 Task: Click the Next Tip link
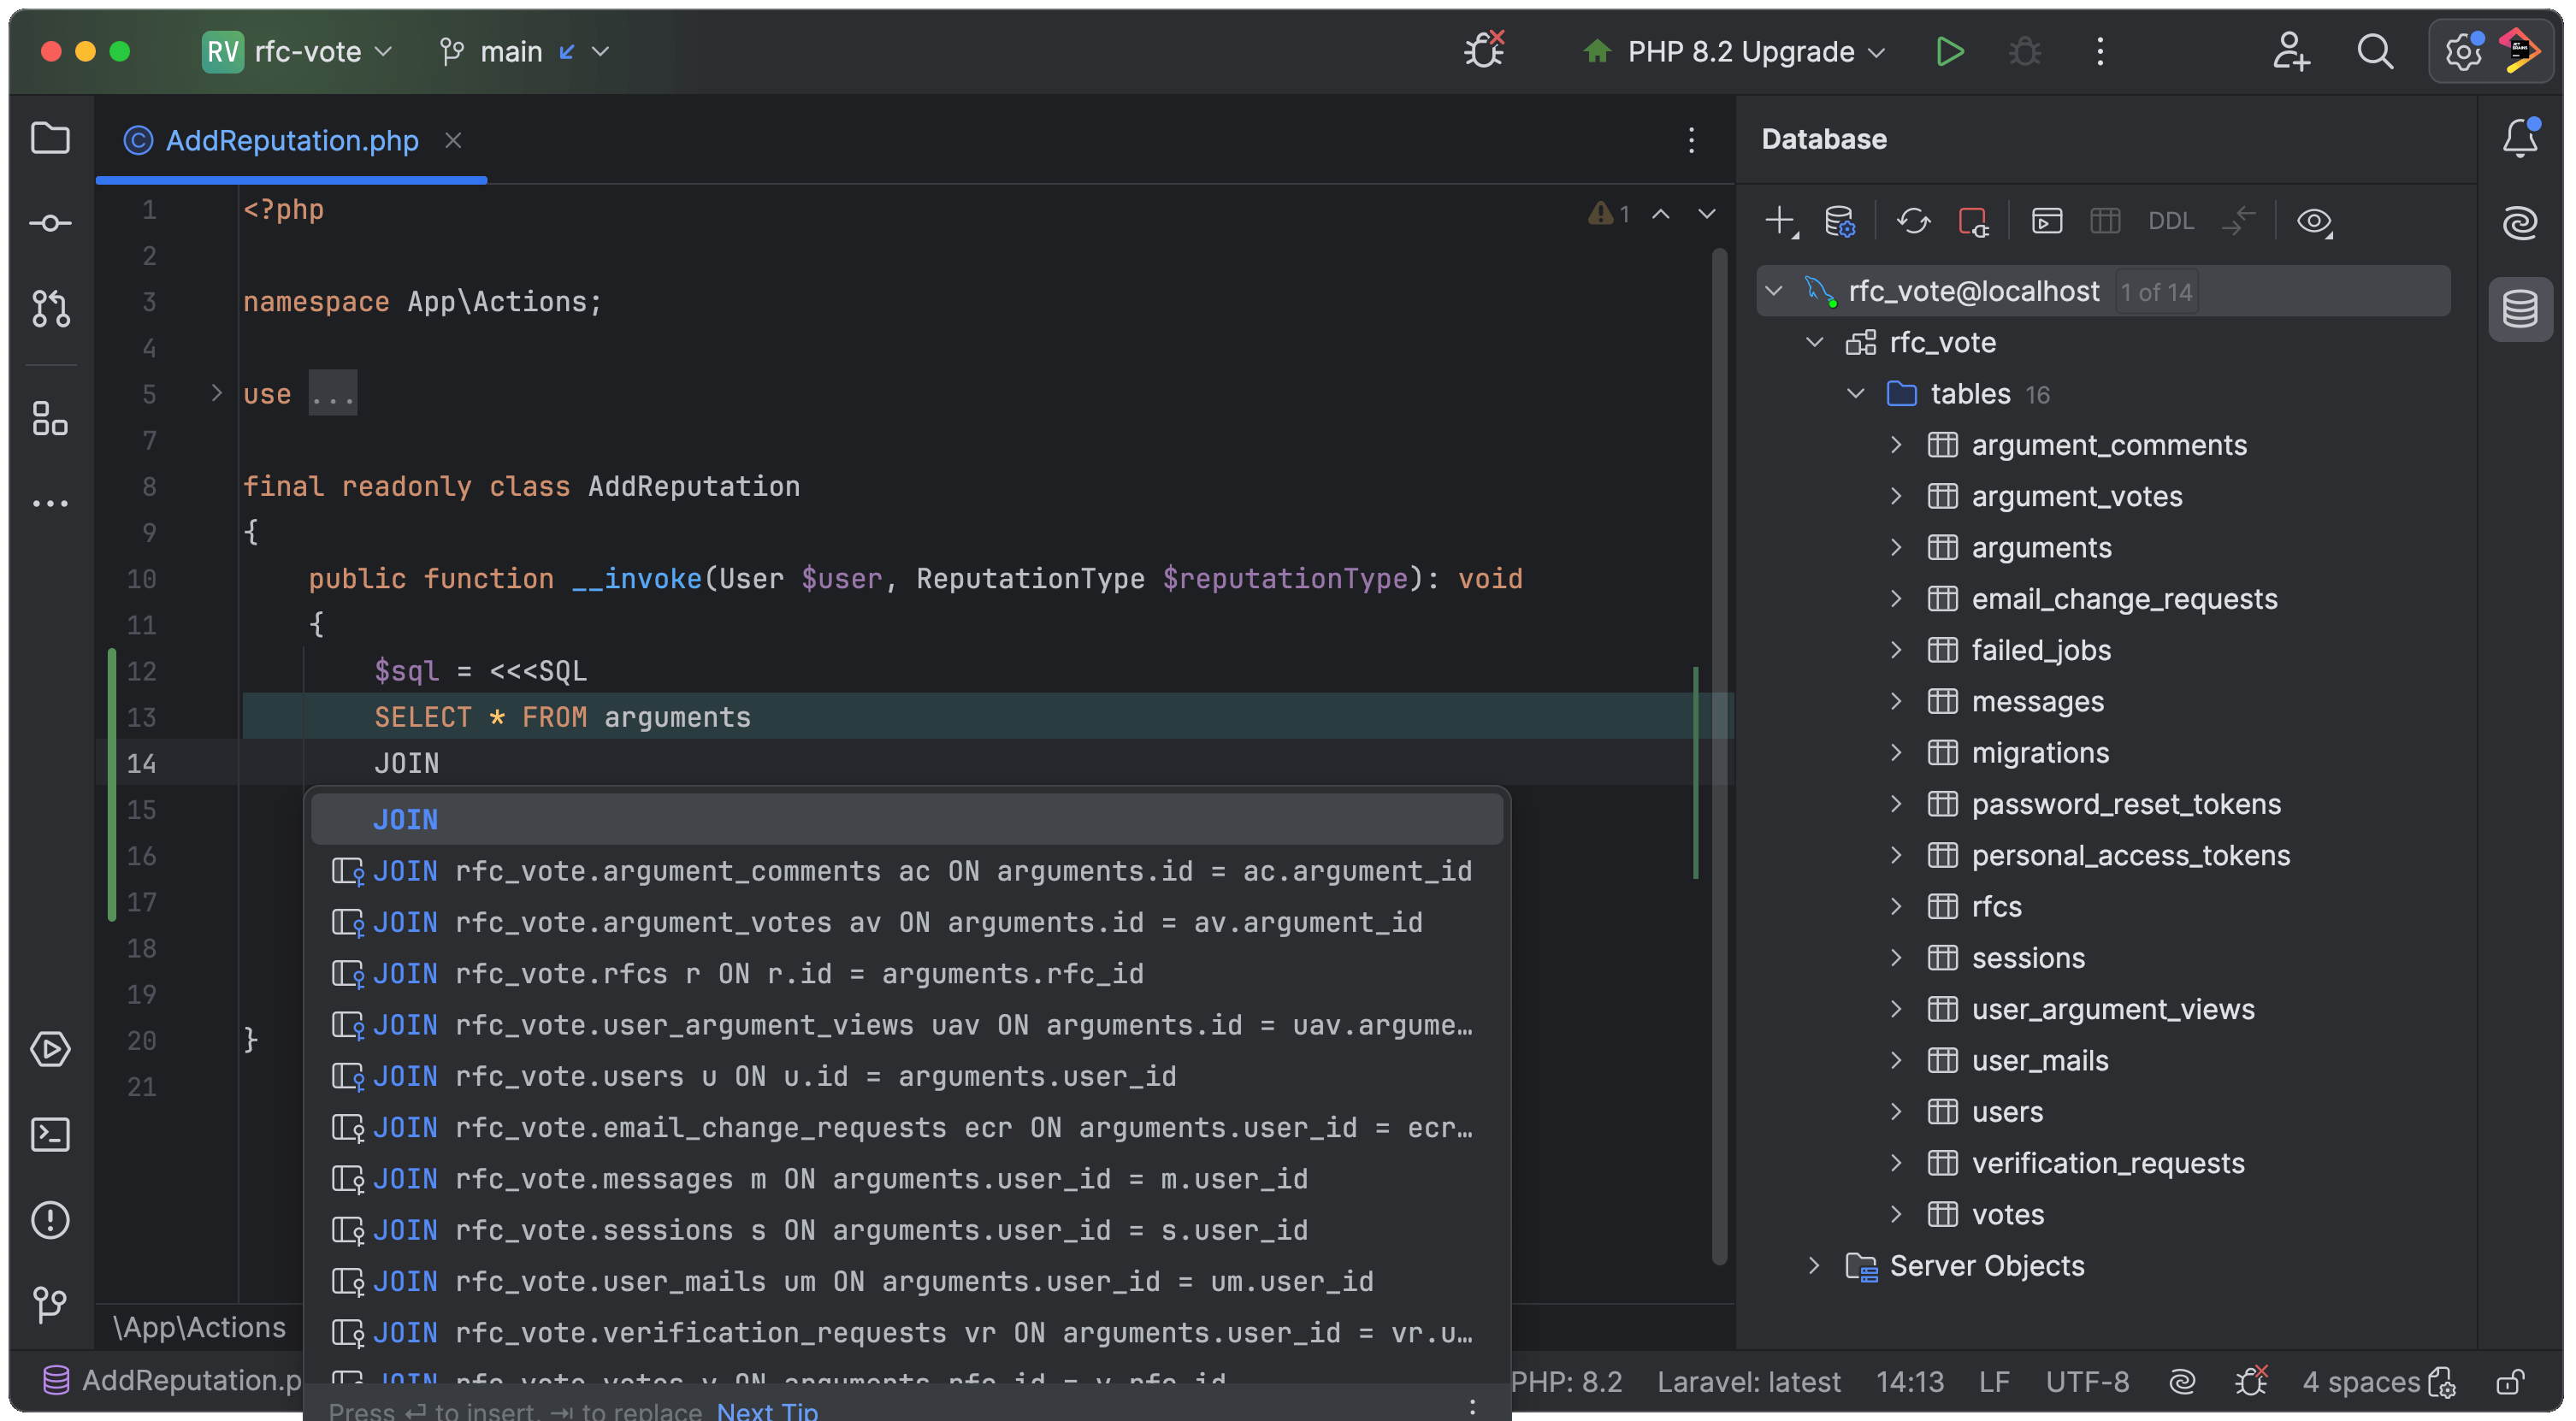(x=767, y=1410)
